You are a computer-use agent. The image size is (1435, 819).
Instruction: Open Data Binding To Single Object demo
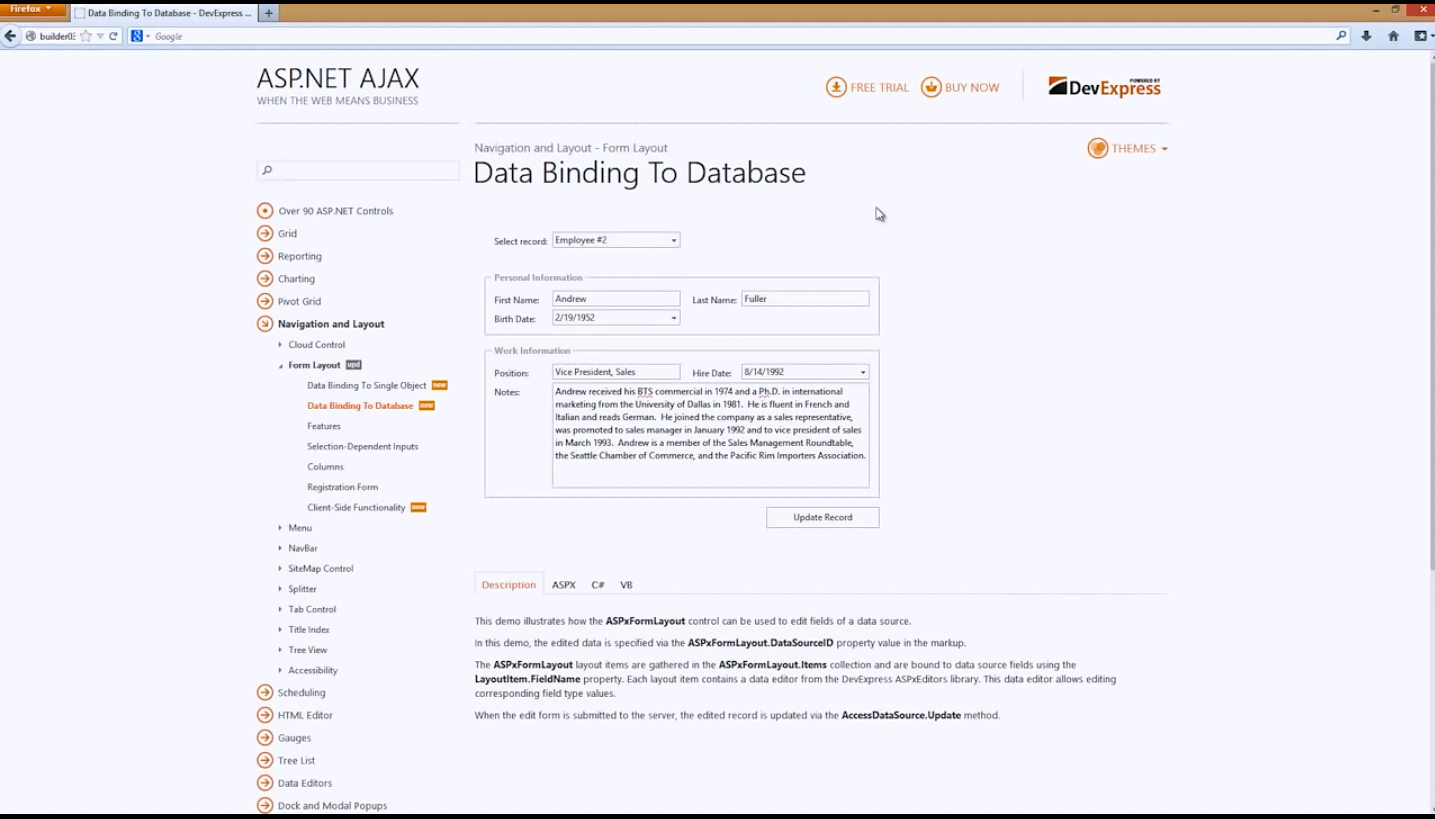[x=367, y=385]
